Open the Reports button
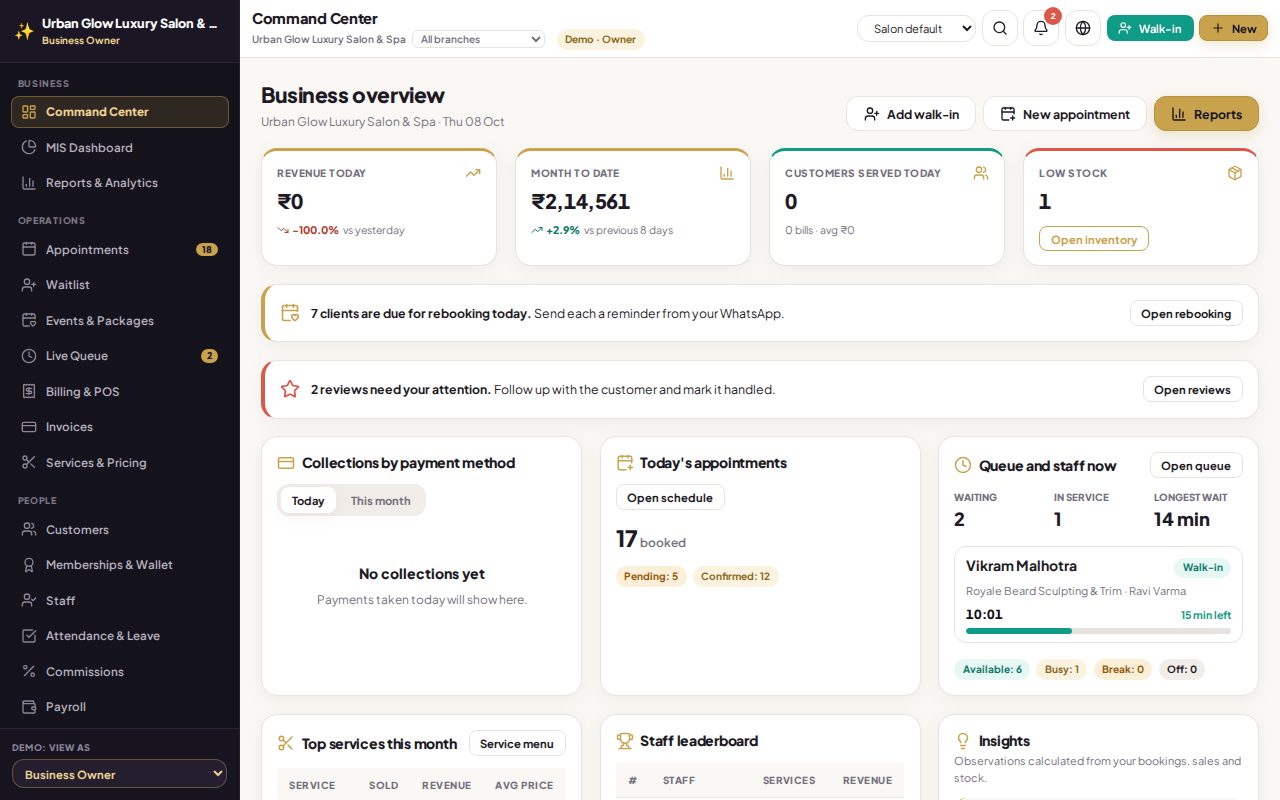This screenshot has width=1280, height=800. pos(1206,114)
